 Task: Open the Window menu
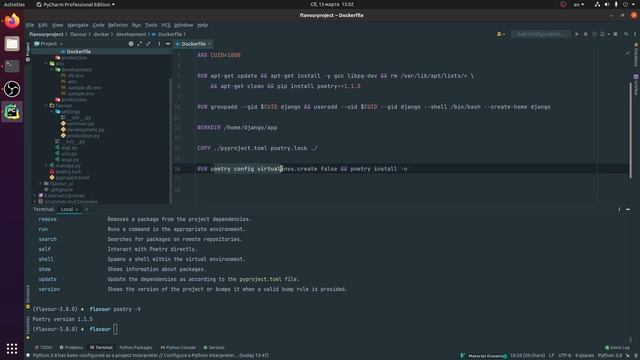tap(184, 25)
